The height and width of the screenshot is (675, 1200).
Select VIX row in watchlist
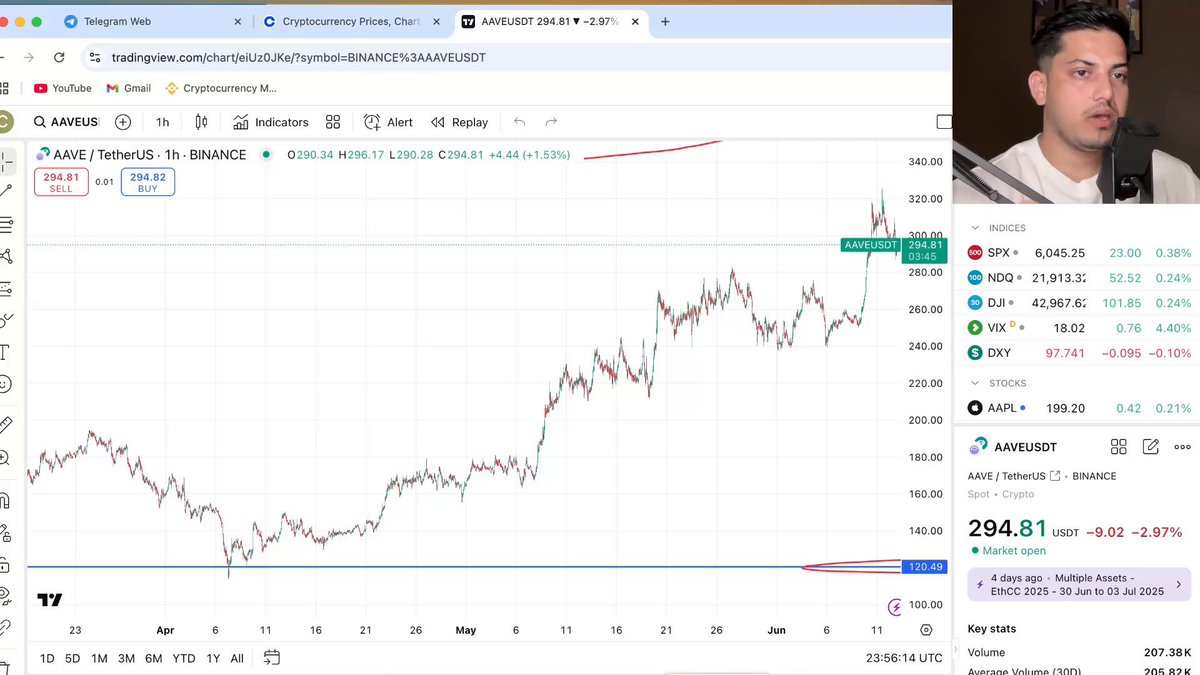pyautogui.click(x=1078, y=328)
